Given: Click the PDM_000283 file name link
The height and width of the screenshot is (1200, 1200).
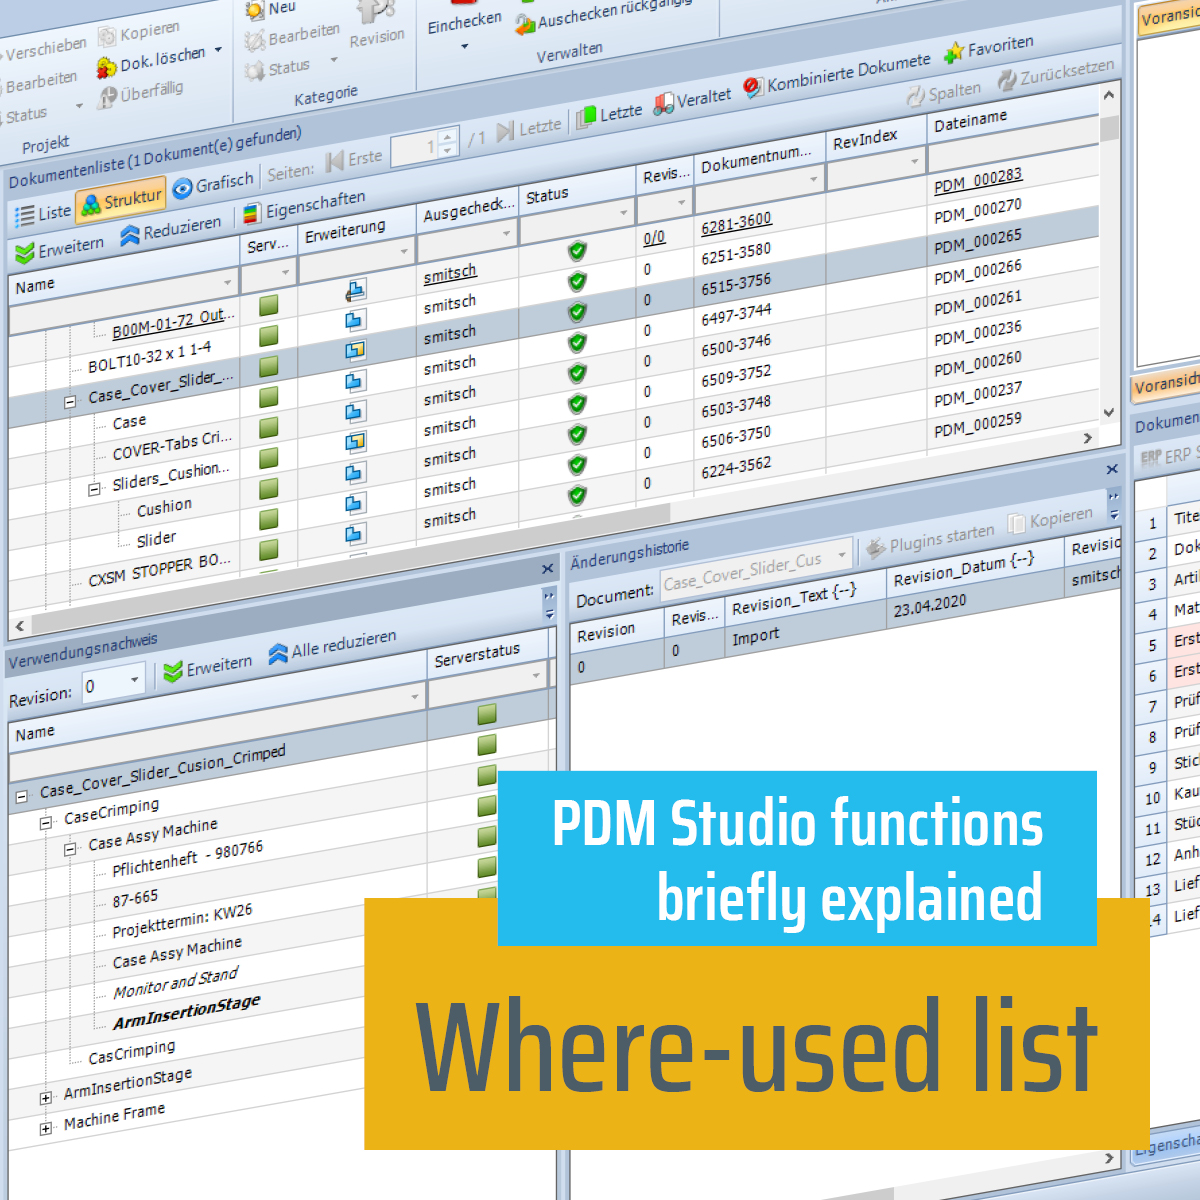Looking at the screenshot, I should 977,181.
